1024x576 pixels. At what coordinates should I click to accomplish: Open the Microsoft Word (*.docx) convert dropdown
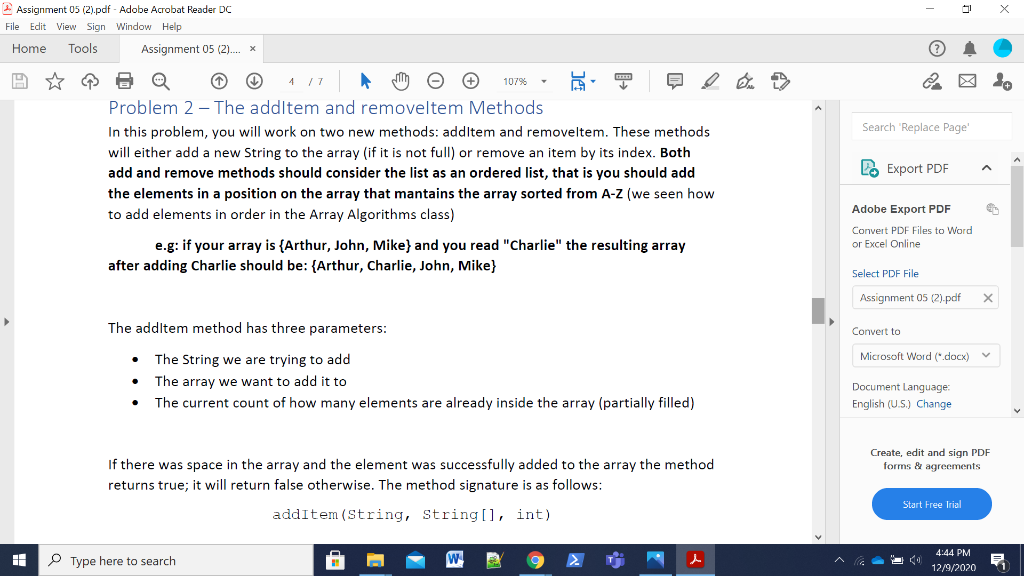[925, 355]
